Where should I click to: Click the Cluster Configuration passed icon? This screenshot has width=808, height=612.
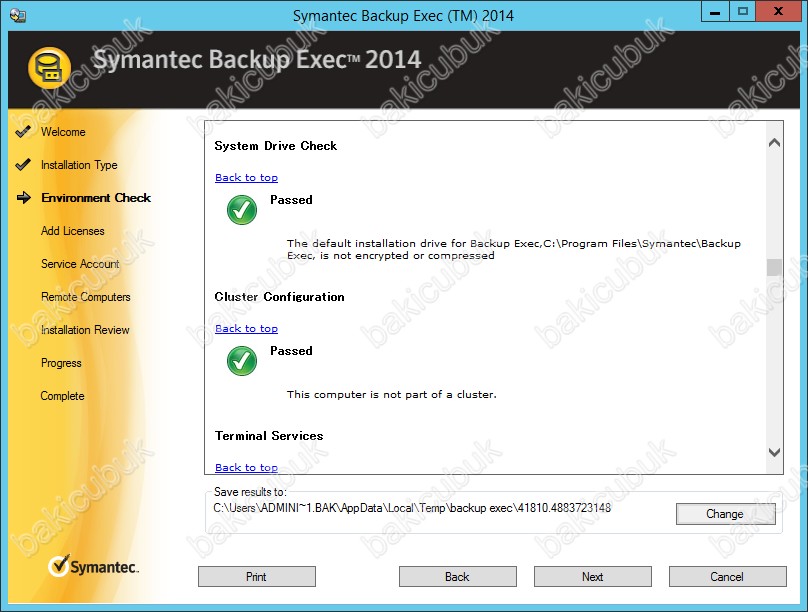click(x=242, y=361)
